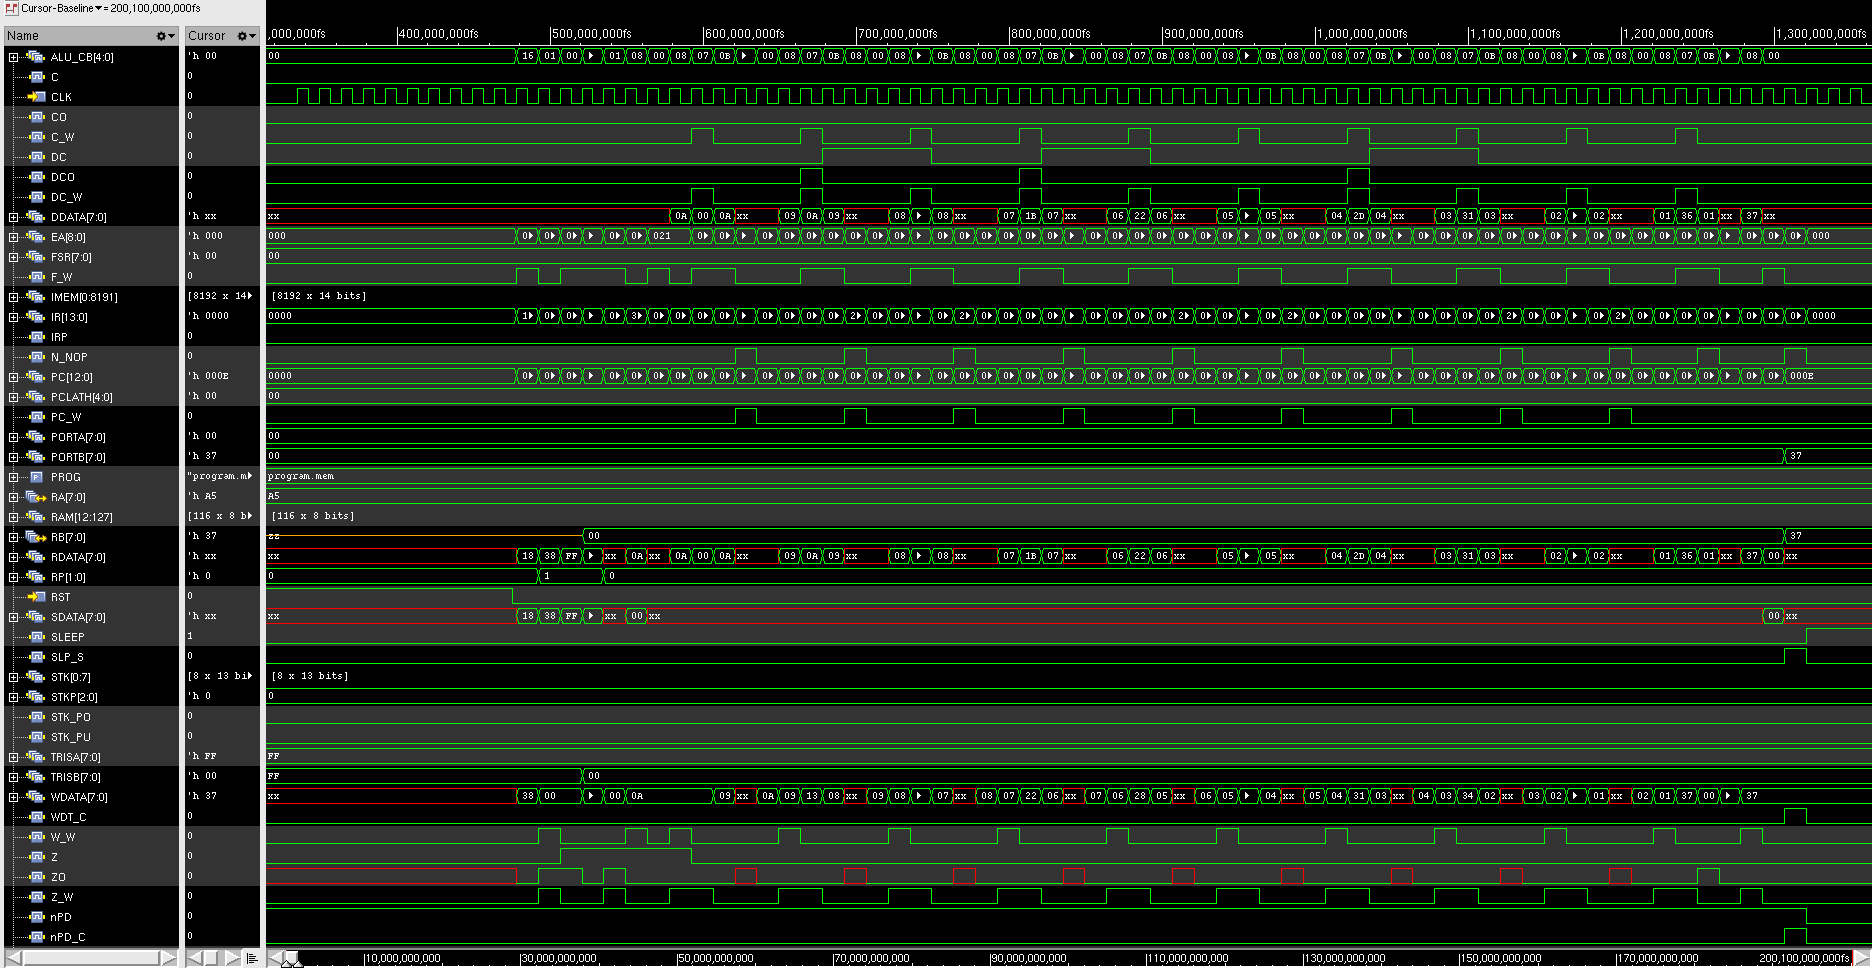The image size is (1872, 968).
Task: Click the W_W signal wave icon
Action: (36, 837)
